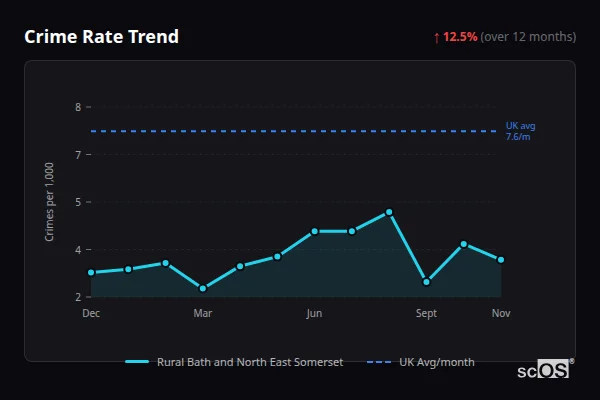Viewport: 600px width, 400px height.
Task: Click the dashed UK average line
Action: pos(293,131)
